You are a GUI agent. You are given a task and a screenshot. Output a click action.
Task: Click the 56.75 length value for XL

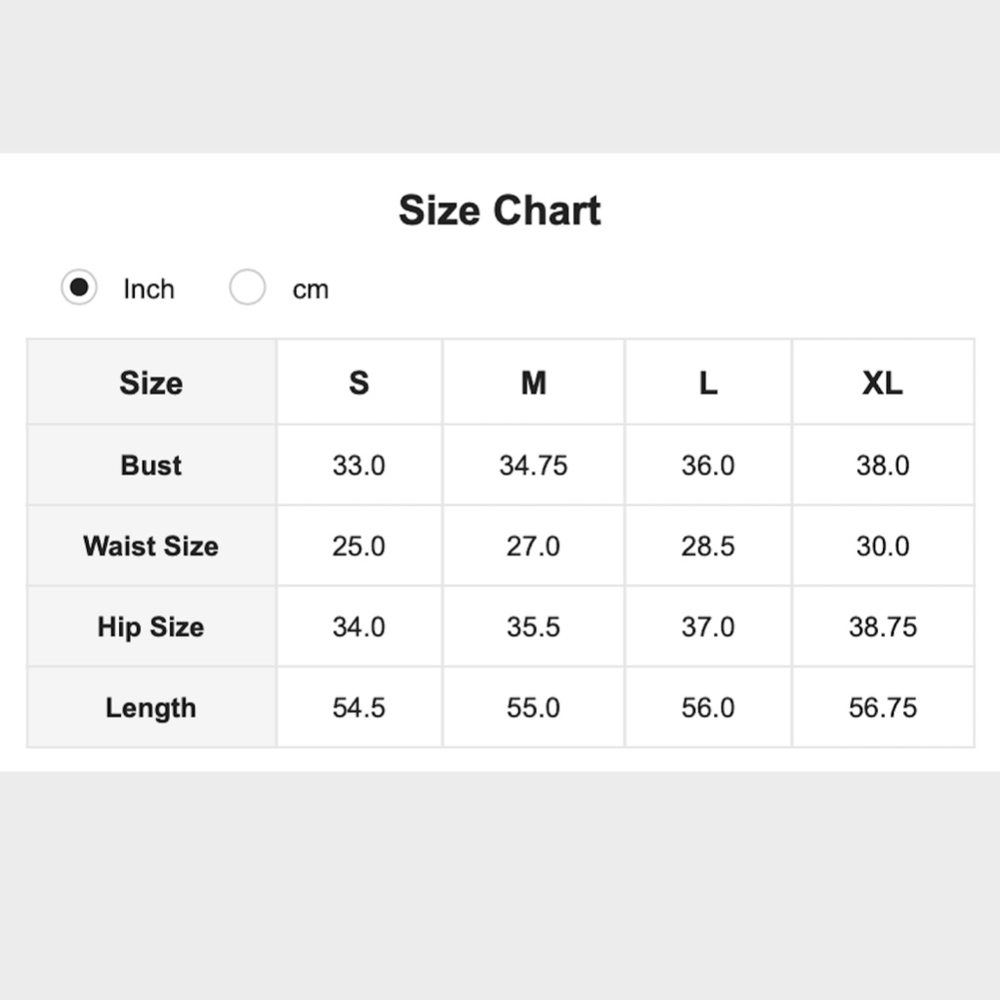882,708
